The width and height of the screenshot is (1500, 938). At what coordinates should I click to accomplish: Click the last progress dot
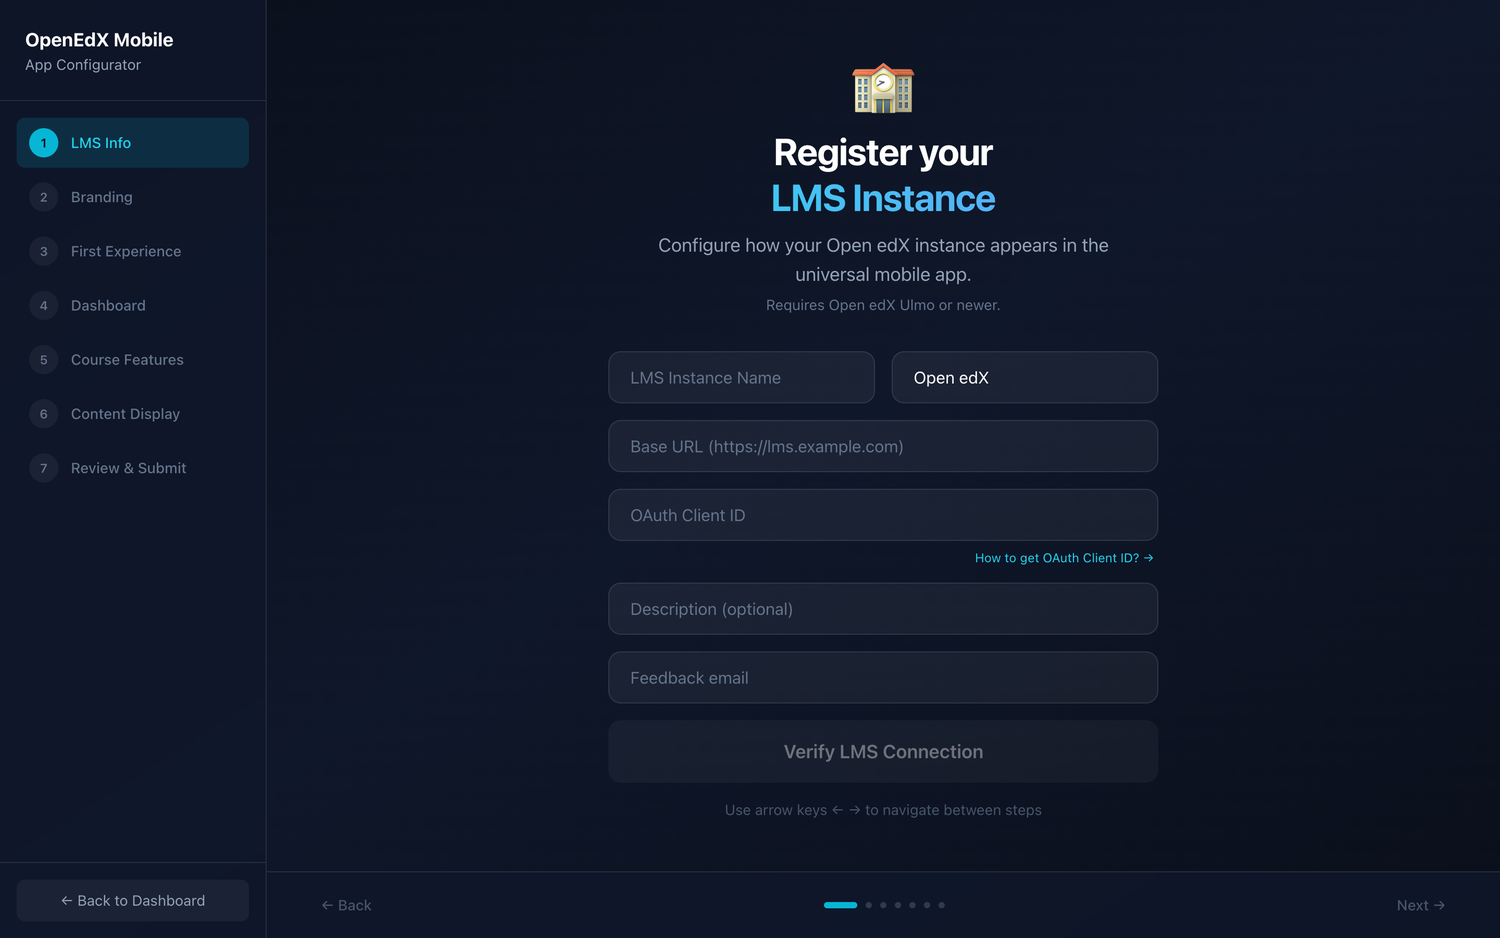(941, 905)
